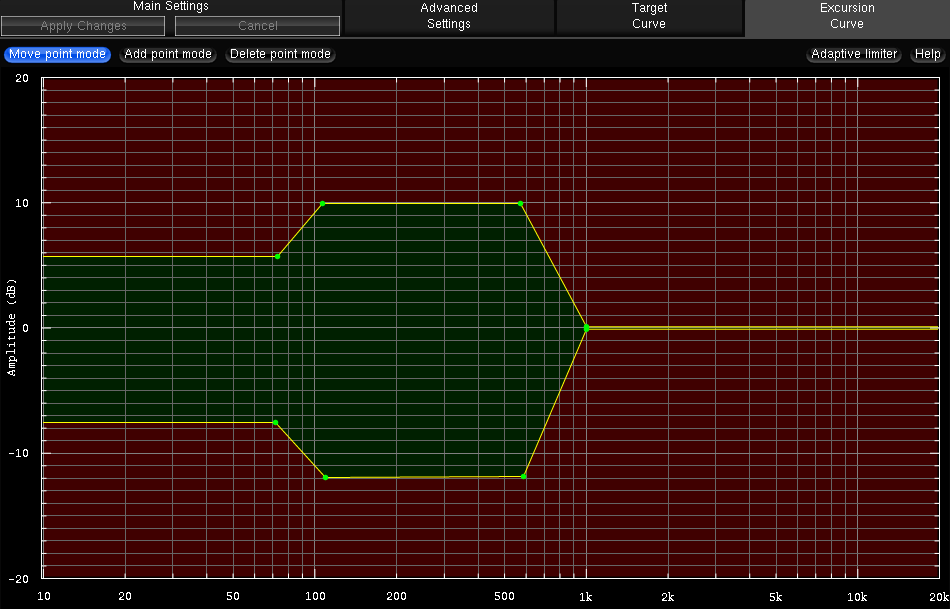
Task: Click the -10 amplitude axis label
Action: (18, 453)
